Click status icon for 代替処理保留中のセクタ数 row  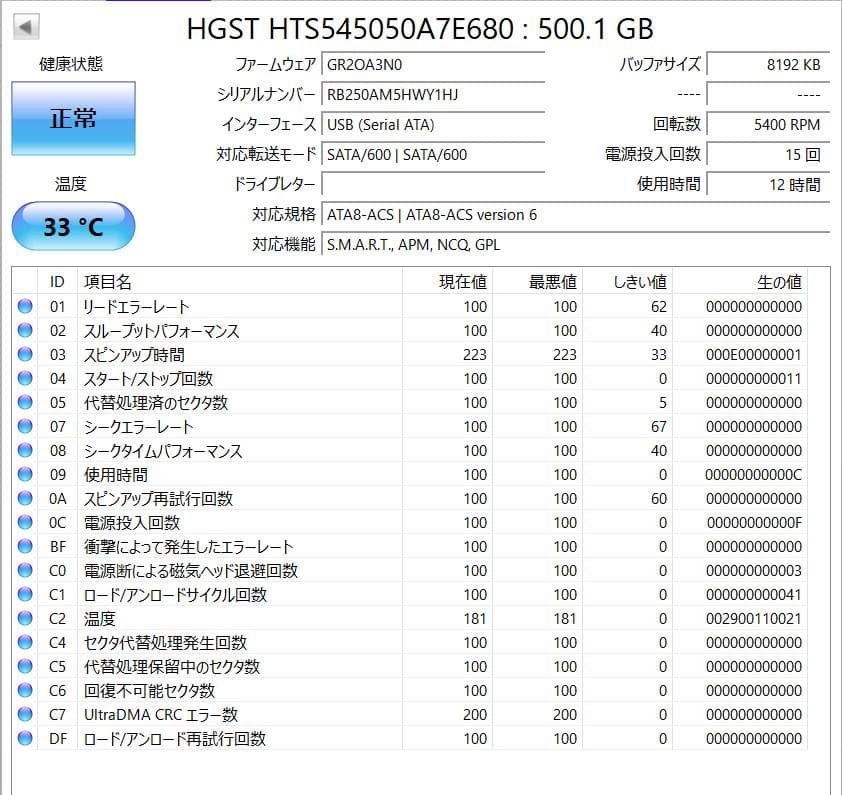(x=25, y=666)
